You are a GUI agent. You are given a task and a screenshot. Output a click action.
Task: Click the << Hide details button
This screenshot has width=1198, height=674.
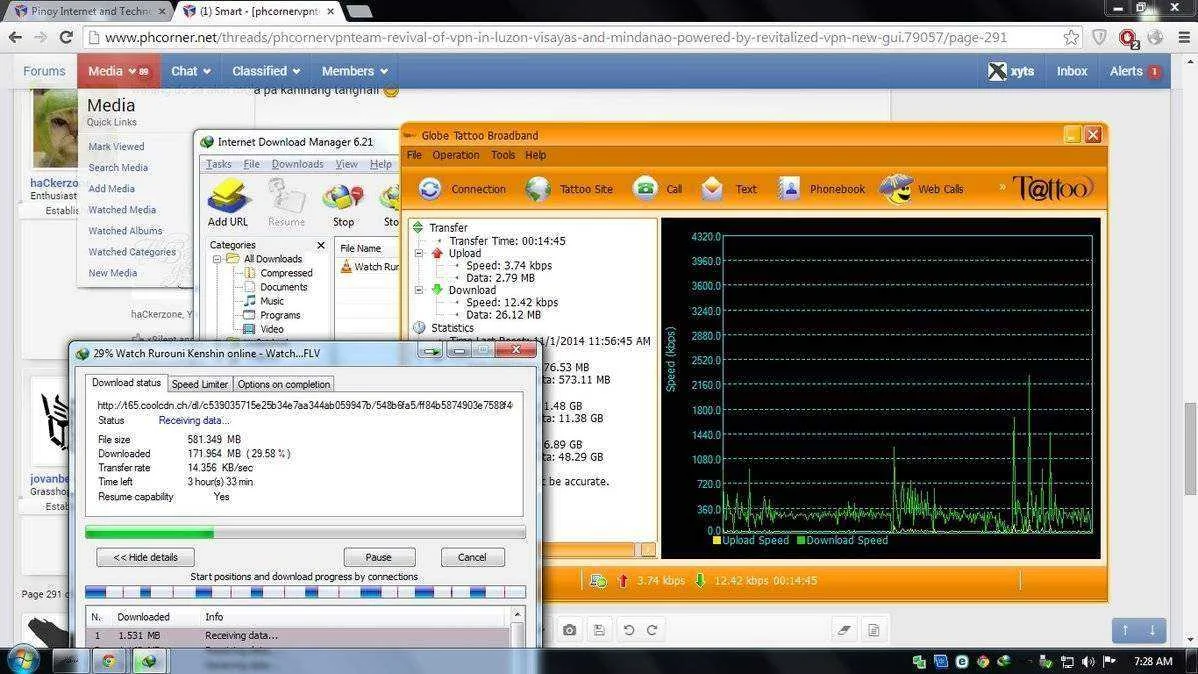145,557
